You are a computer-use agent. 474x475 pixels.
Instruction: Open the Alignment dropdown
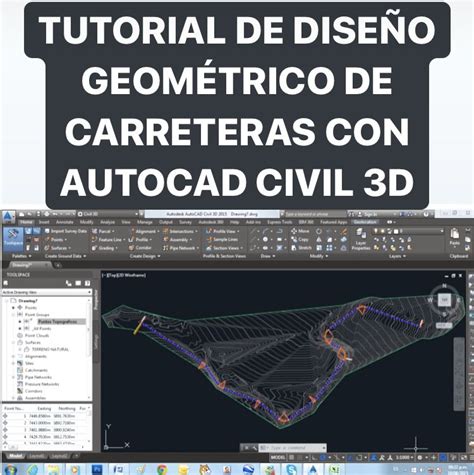144,231
